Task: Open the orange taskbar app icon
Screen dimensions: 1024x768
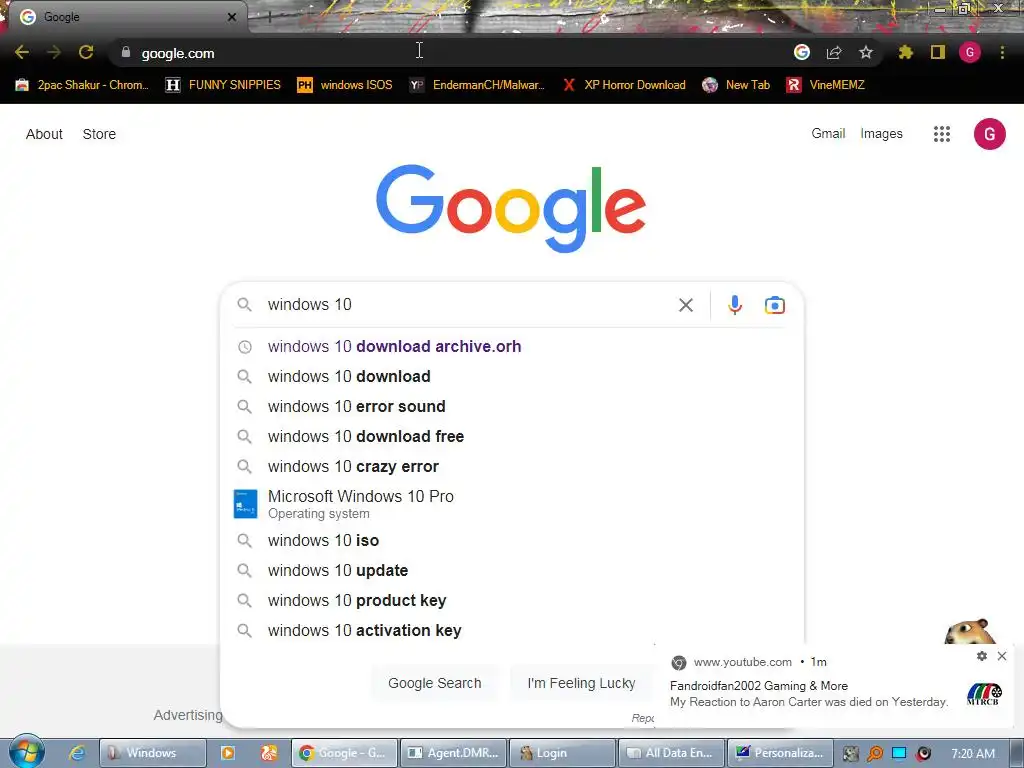Action: [x=269, y=753]
